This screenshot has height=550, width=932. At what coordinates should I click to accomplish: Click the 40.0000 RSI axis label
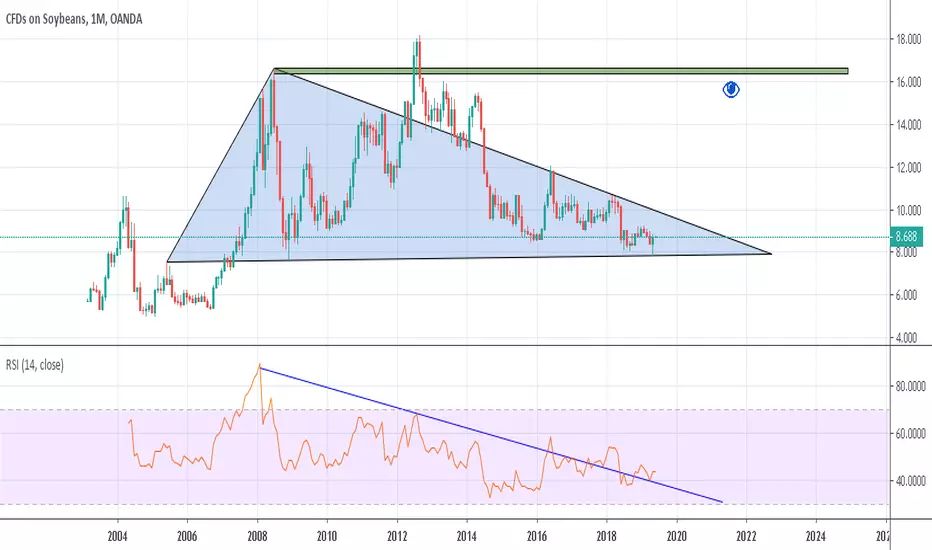911,481
